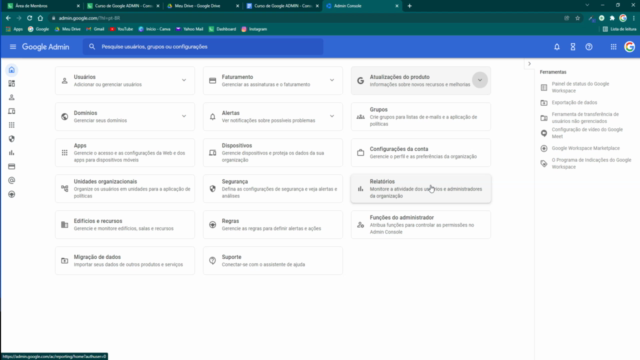Image resolution: width=640 pixels, height=360 pixels.
Task: Open the Yahoo Mail bookmark
Action: [190, 29]
